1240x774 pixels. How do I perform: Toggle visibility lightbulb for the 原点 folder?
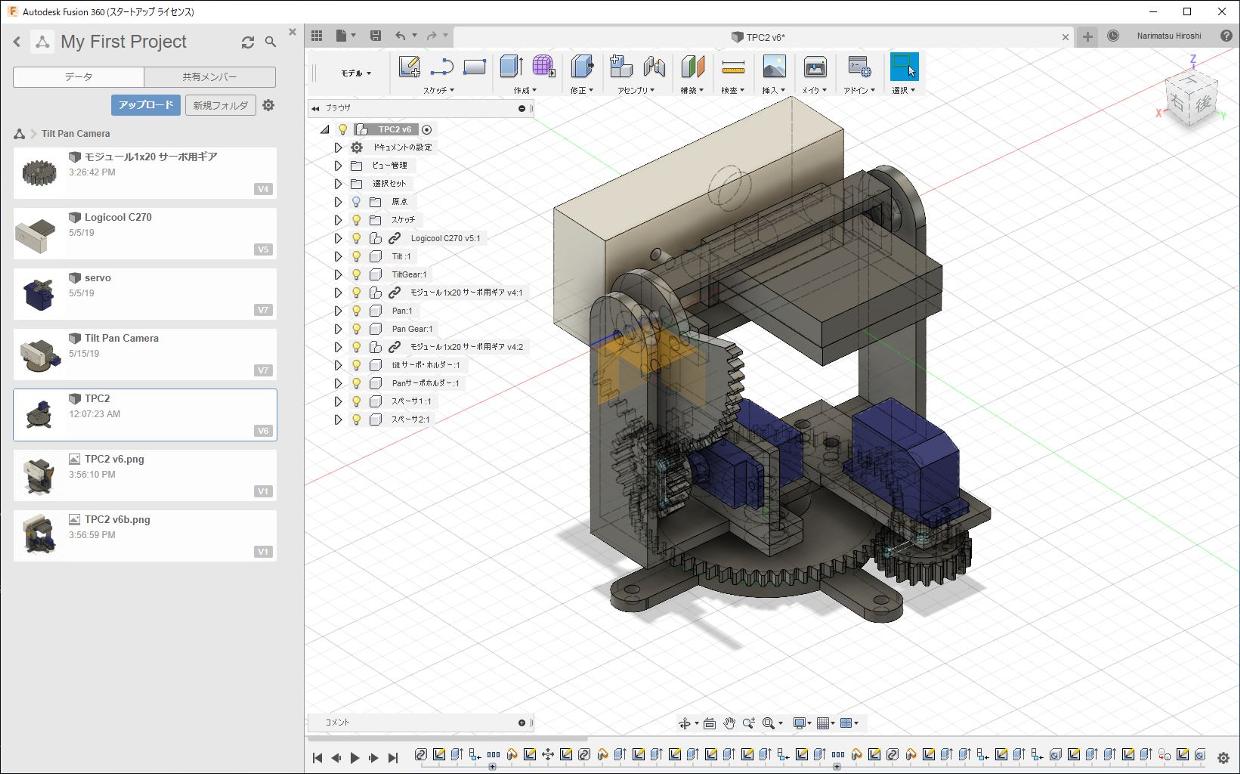coord(356,202)
